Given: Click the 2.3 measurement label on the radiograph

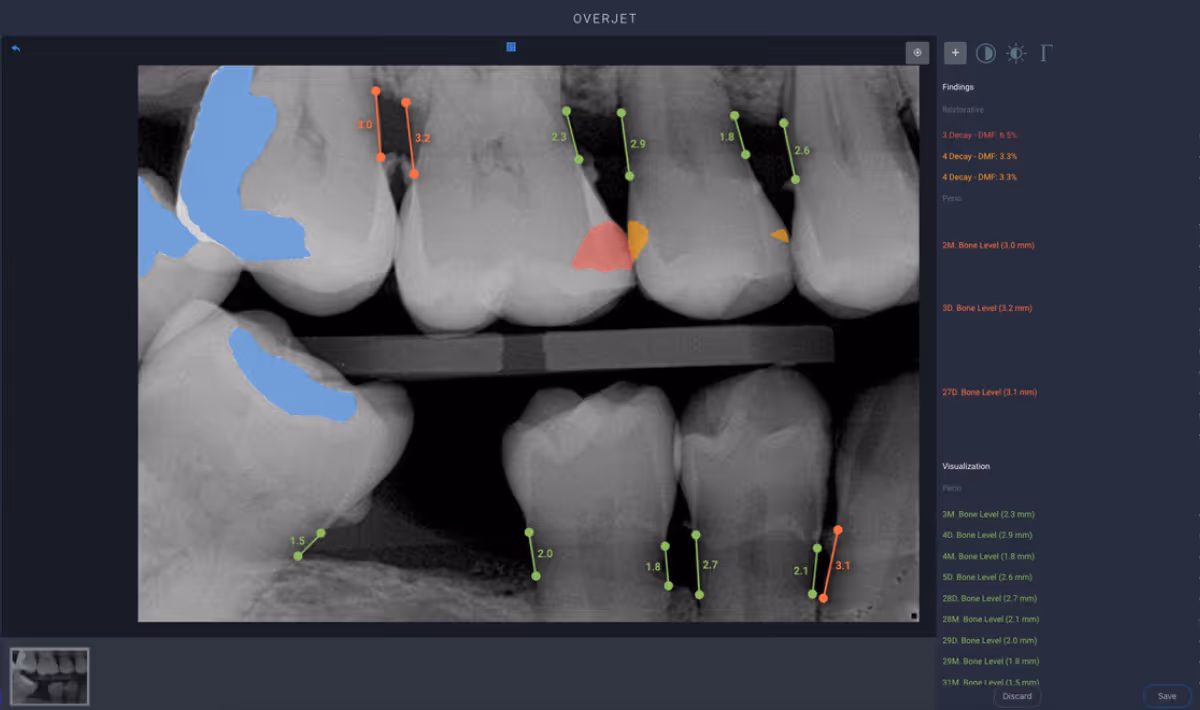Looking at the screenshot, I should (558, 137).
